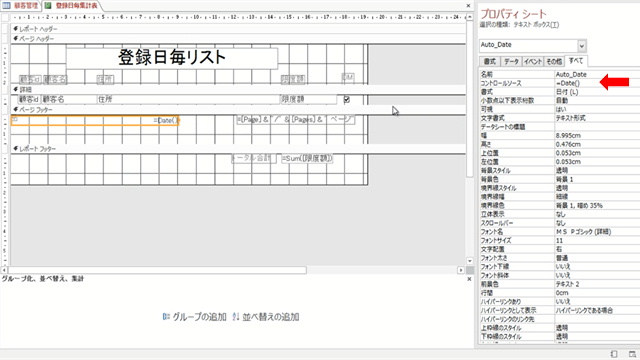
Task: Select the 限度額 field in the detail section
Action: tap(308, 99)
